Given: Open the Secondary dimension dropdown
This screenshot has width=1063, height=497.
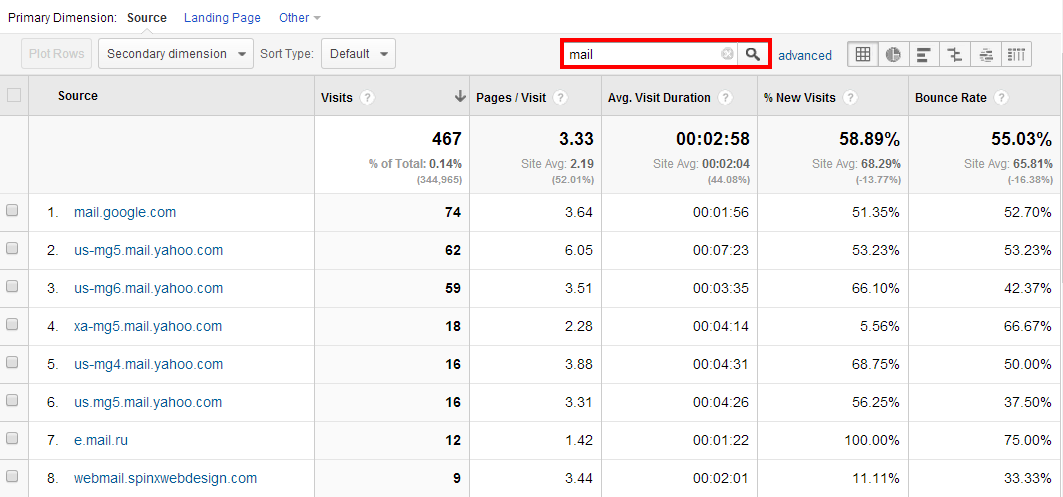Looking at the screenshot, I should [175, 54].
